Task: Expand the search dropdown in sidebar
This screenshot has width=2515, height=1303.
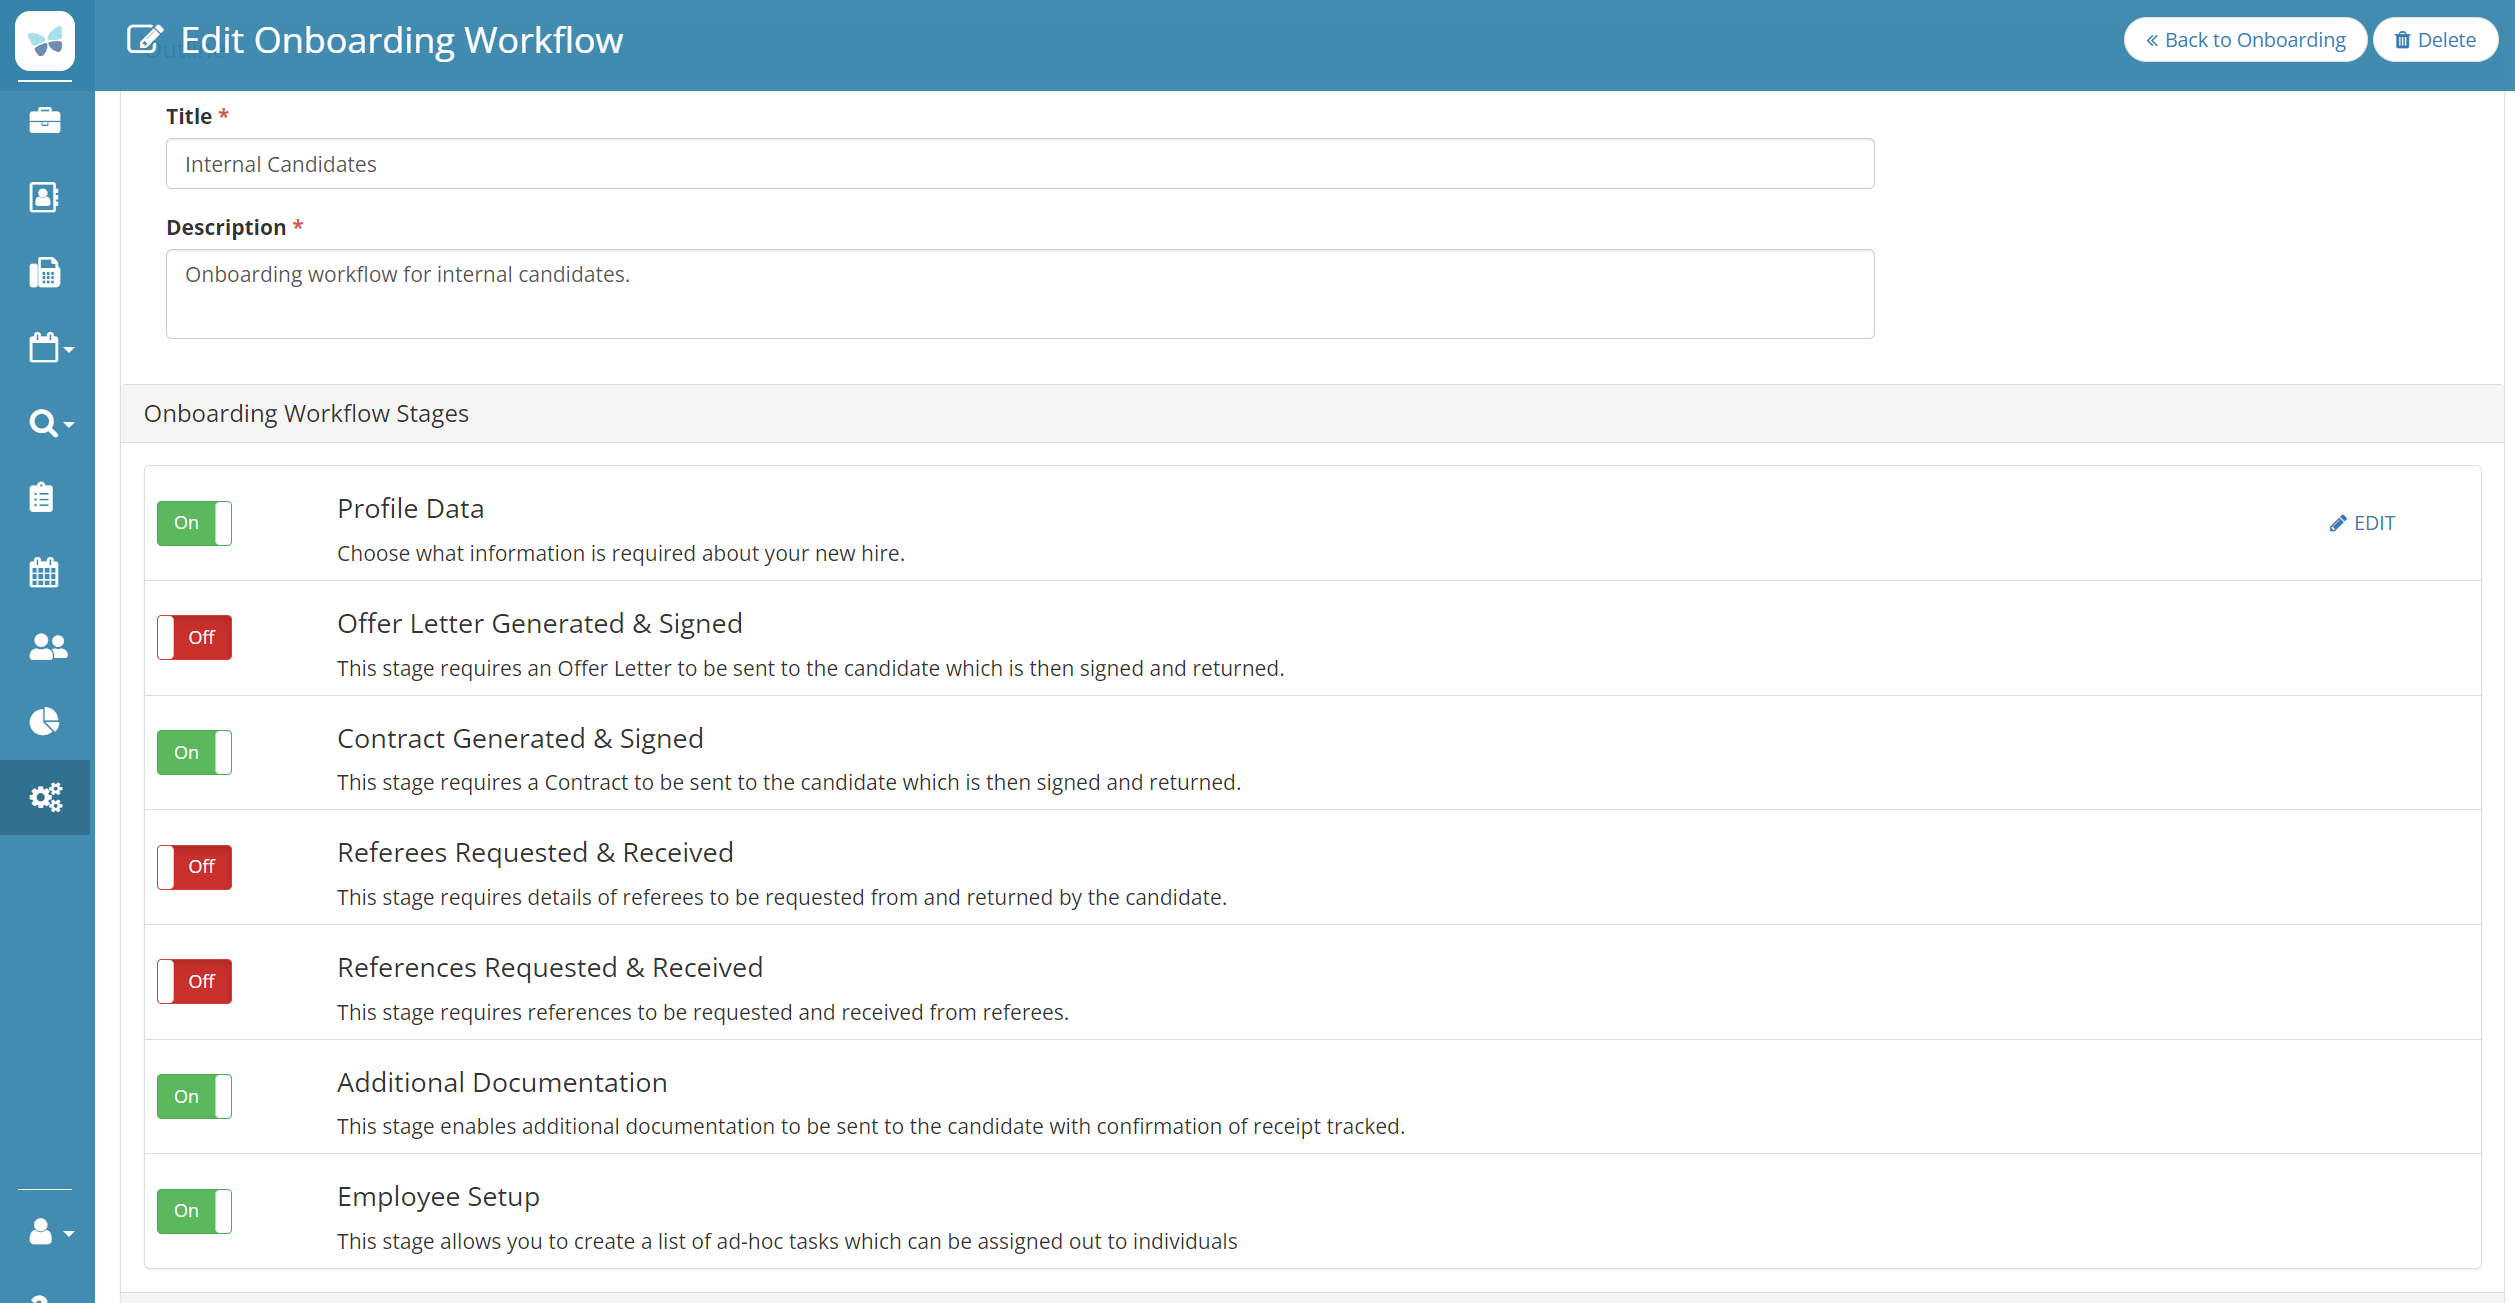Action: coord(50,424)
